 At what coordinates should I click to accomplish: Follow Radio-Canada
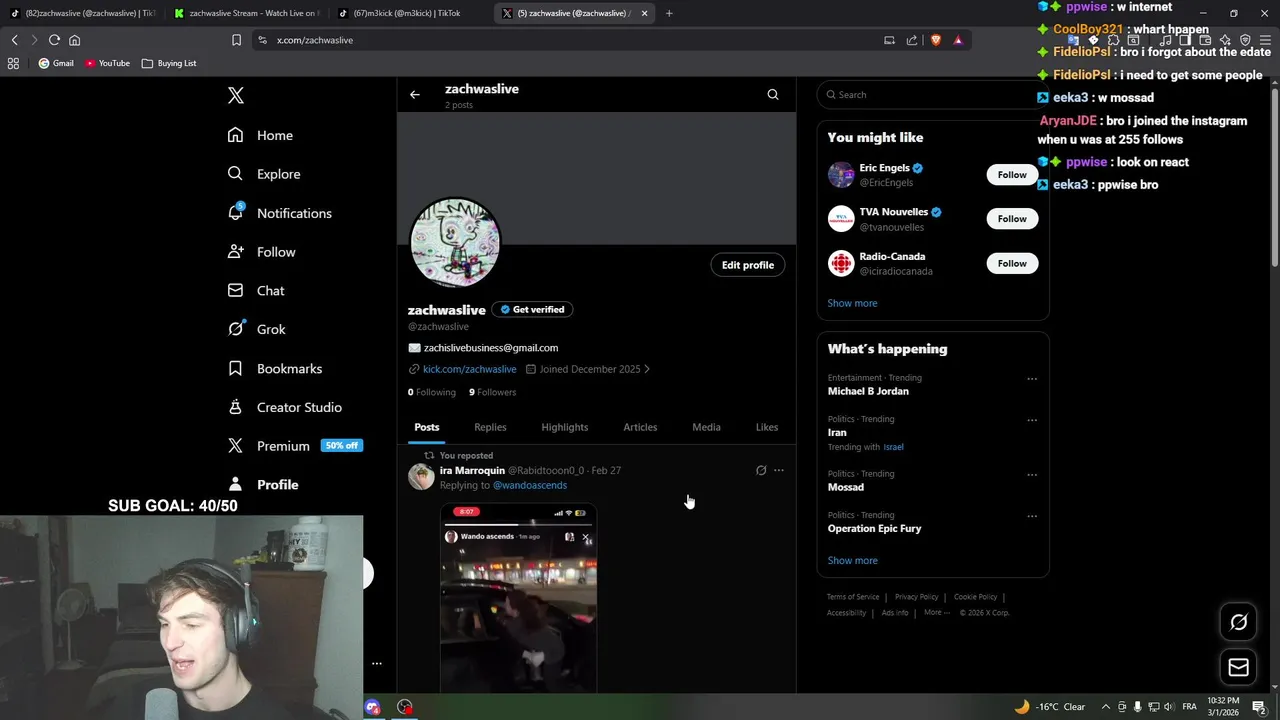tap(1012, 263)
